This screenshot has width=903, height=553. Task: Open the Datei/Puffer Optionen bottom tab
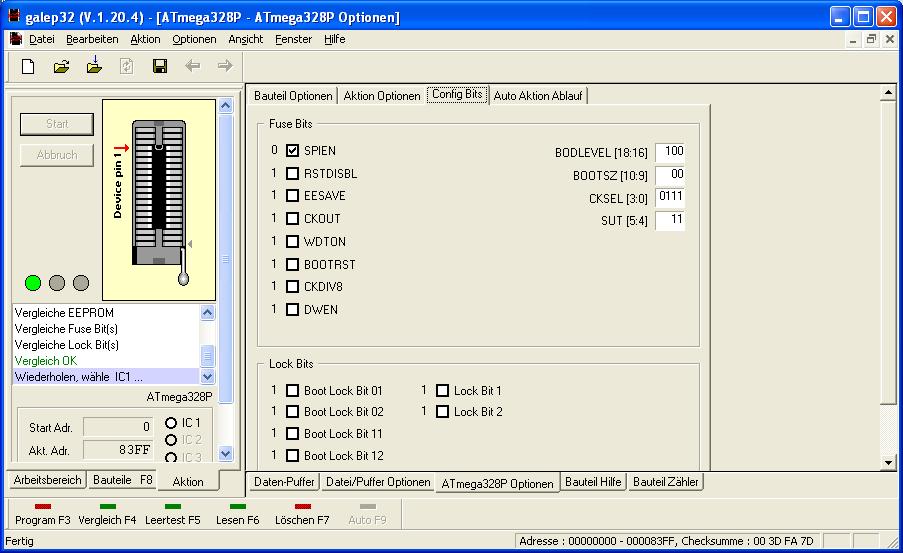click(x=378, y=482)
